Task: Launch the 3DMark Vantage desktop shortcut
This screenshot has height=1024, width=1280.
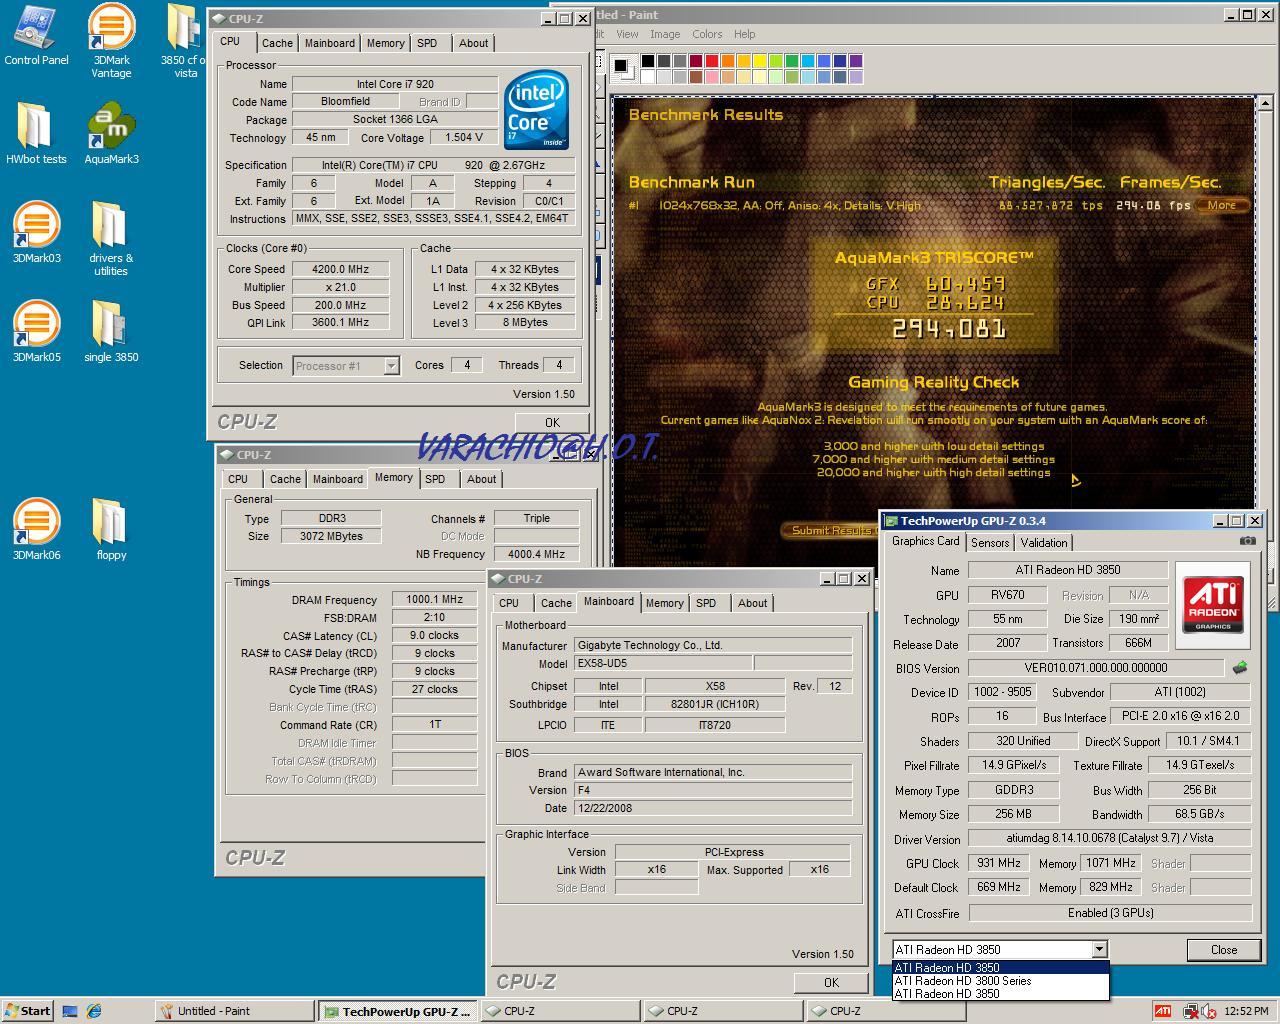Action: pos(111,40)
